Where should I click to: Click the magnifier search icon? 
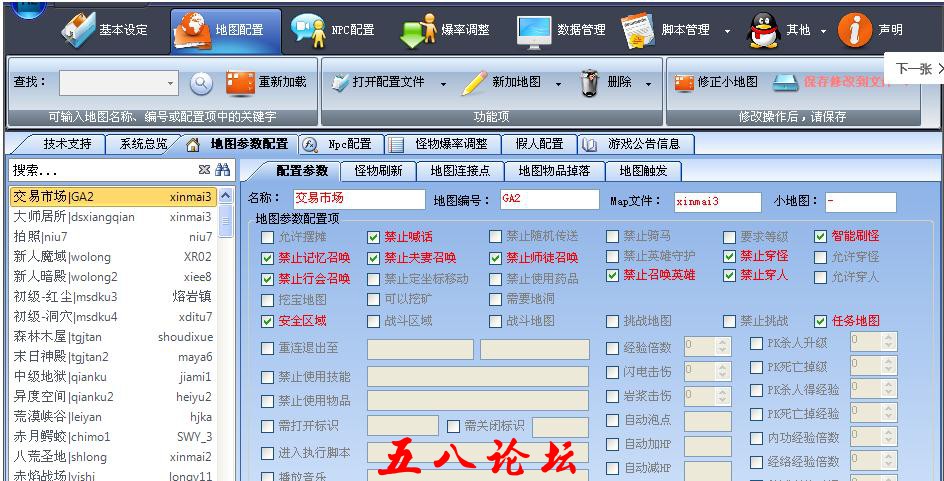pos(201,83)
